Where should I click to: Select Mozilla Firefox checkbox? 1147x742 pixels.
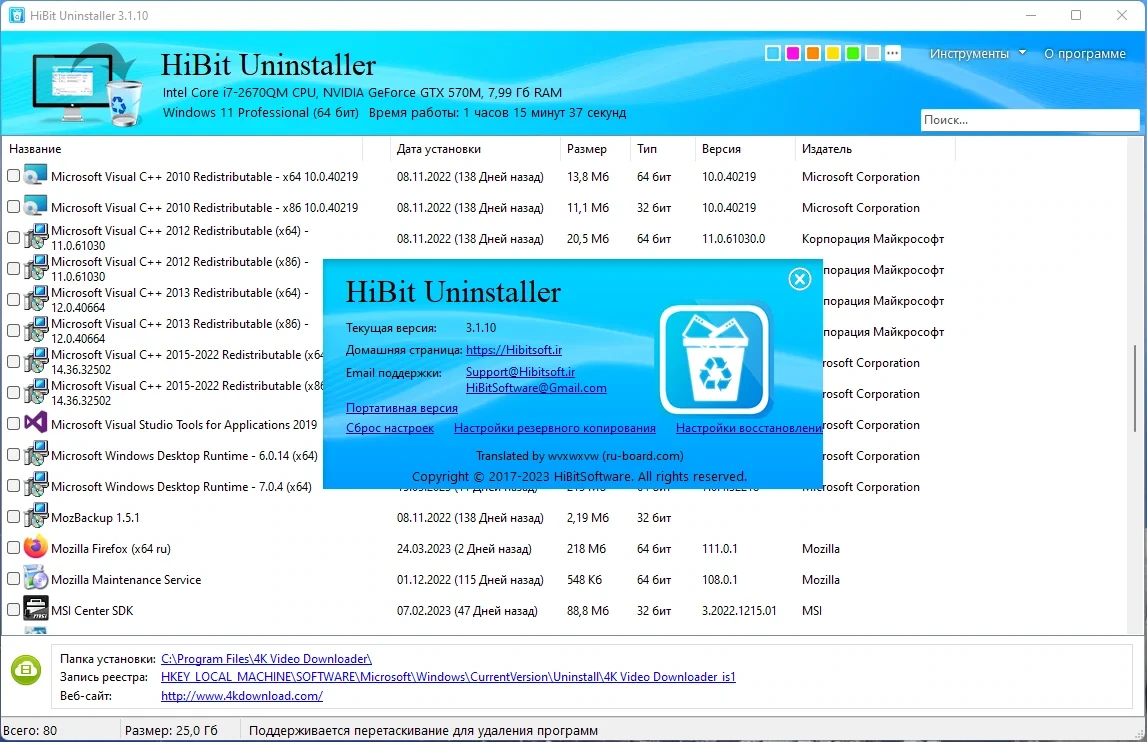(x=13, y=547)
